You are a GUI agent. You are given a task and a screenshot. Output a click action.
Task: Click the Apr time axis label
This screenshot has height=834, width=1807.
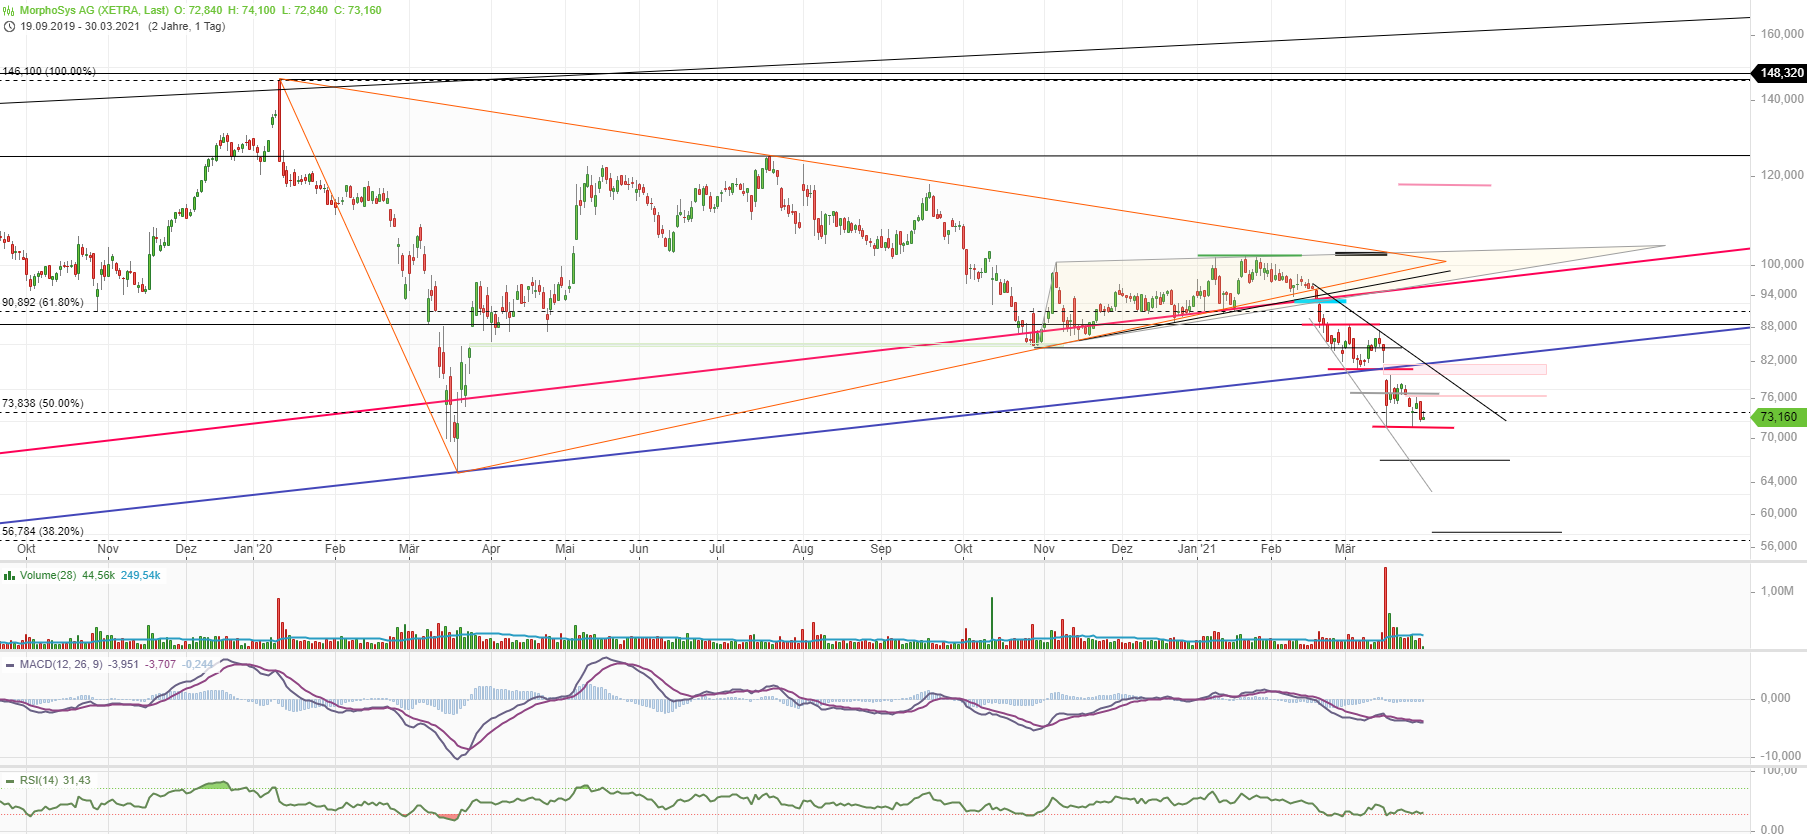pyautogui.click(x=491, y=549)
